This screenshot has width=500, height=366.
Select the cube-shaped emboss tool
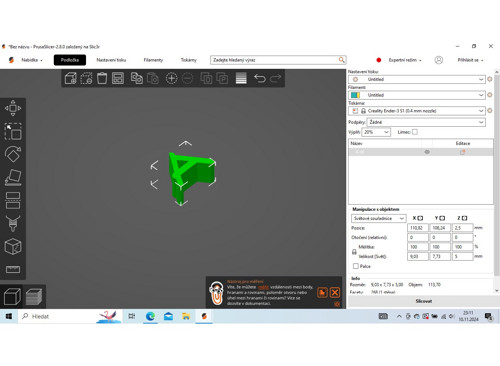[x=13, y=246]
